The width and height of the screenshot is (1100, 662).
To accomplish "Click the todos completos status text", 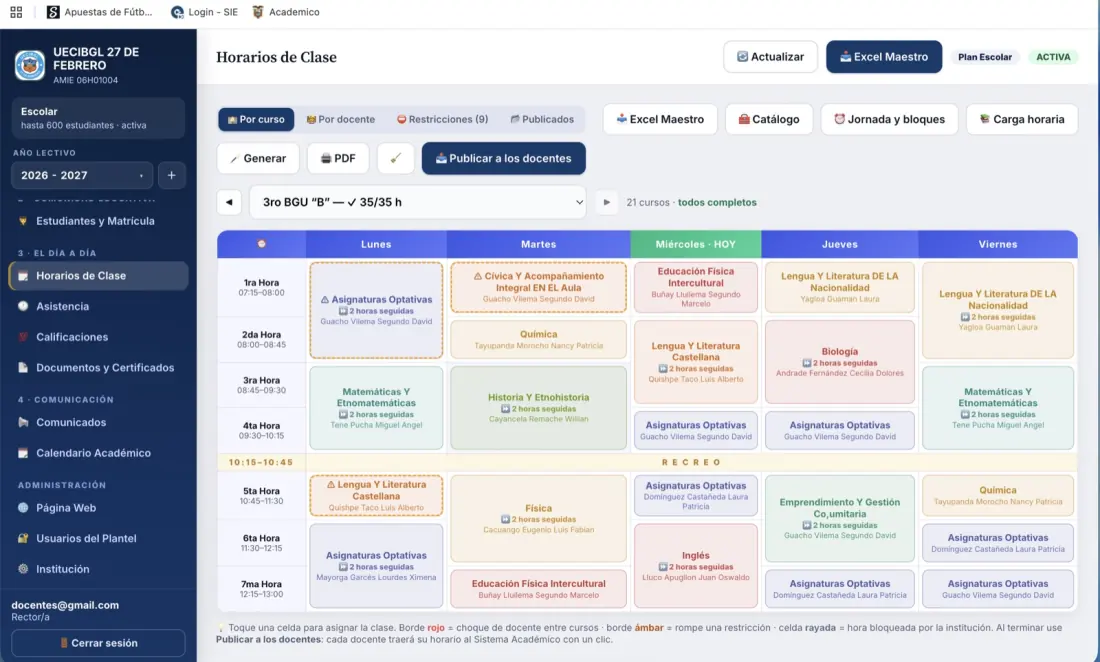I will tap(717, 202).
